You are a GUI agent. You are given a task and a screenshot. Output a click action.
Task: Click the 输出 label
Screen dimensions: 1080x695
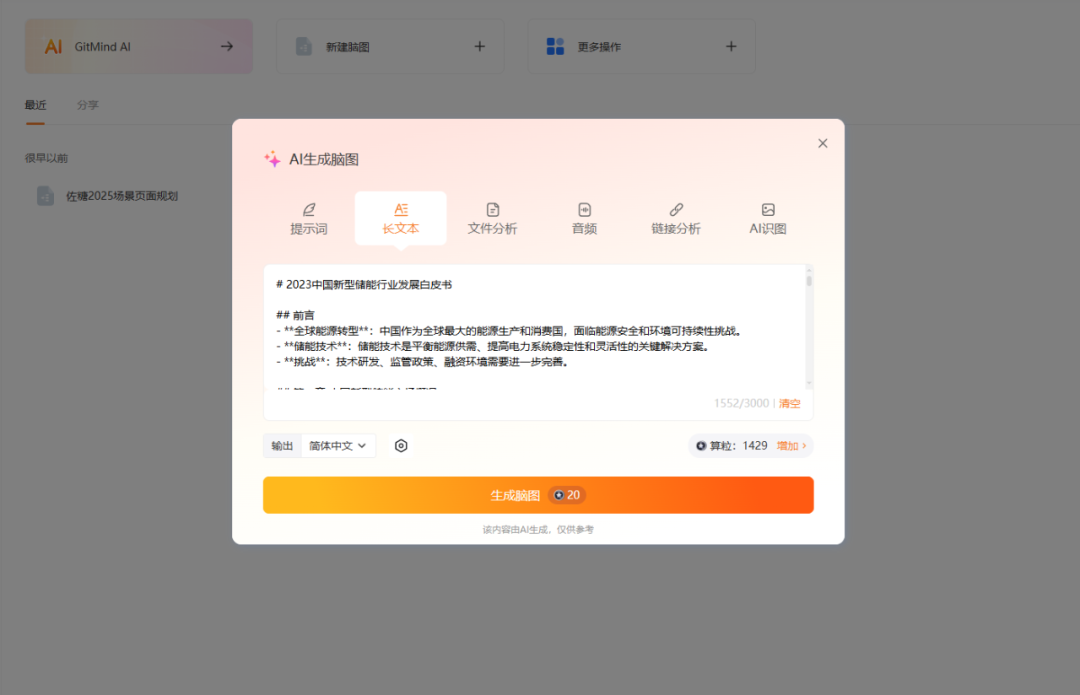(282, 446)
